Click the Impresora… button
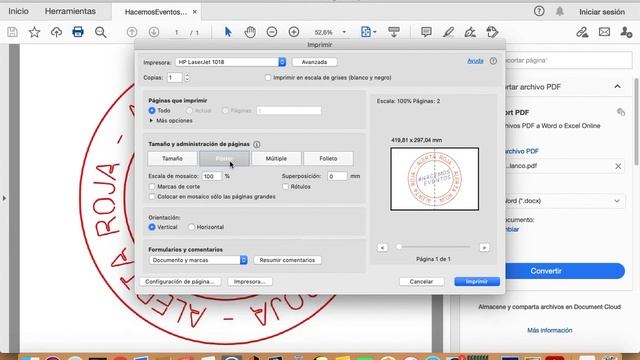Image resolution: width=640 pixels, height=360 pixels. (250, 282)
